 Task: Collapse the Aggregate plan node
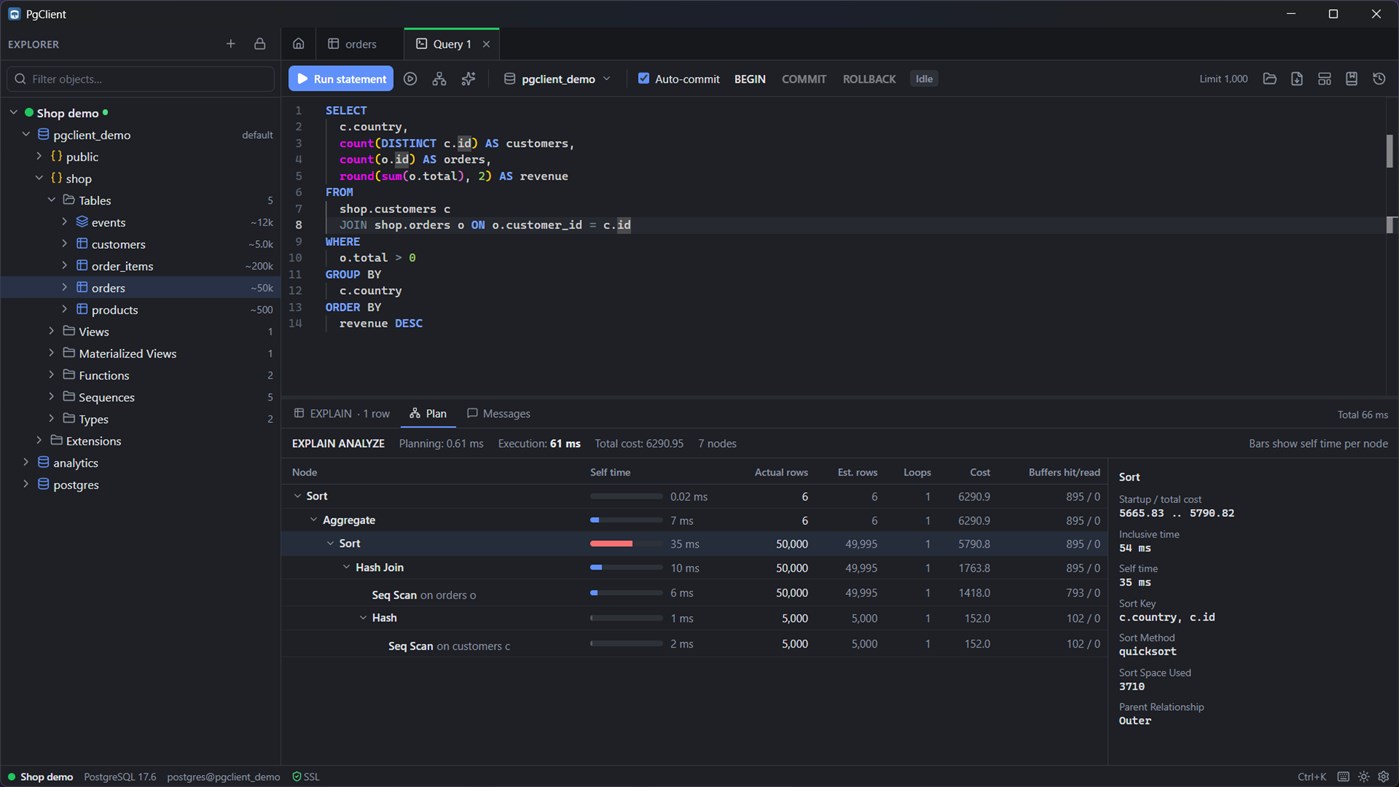pos(314,520)
